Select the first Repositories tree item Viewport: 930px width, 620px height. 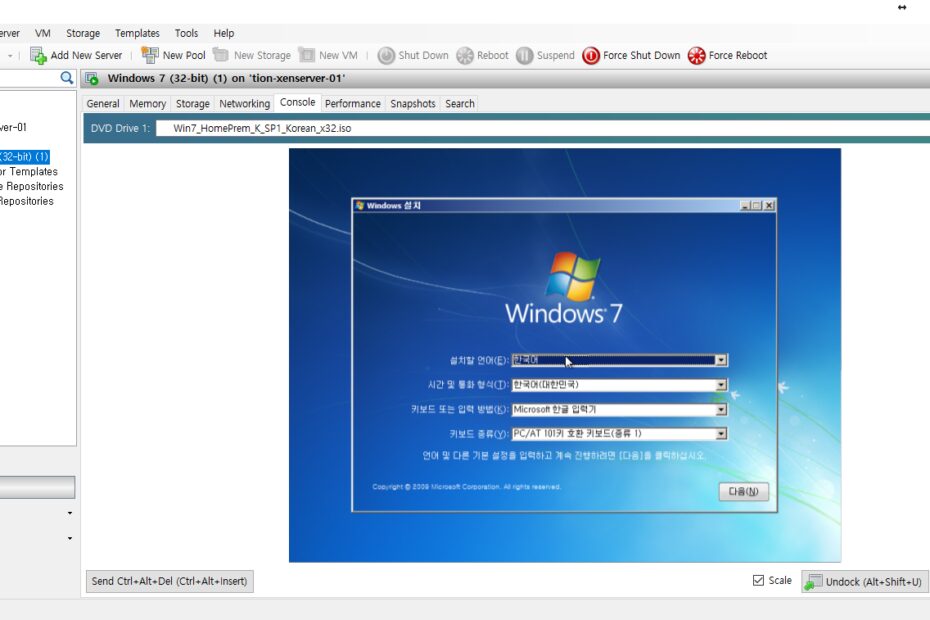pyautogui.click(x=31, y=186)
